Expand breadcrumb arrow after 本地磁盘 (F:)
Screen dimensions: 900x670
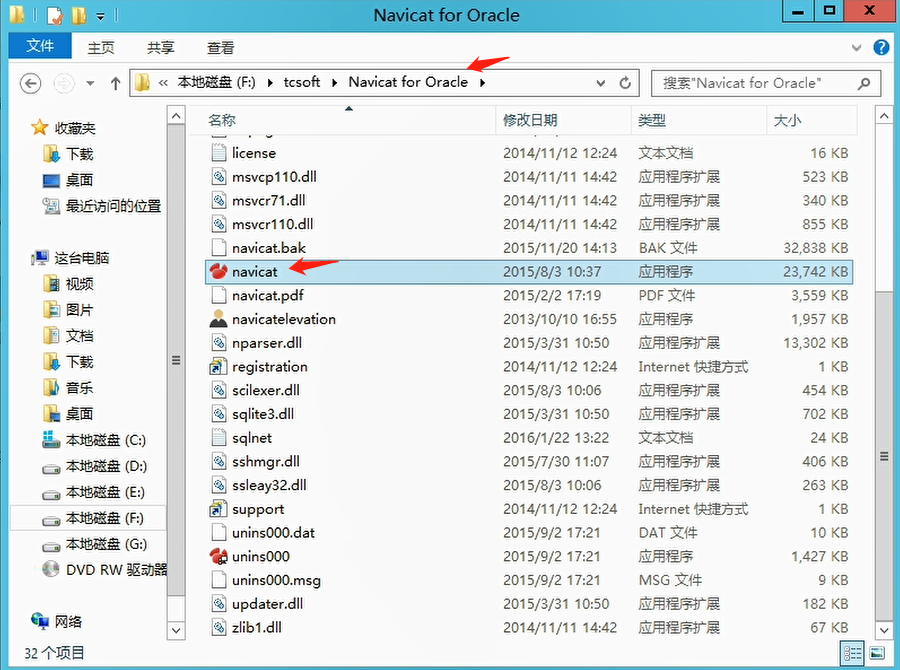[x=269, y=83]
